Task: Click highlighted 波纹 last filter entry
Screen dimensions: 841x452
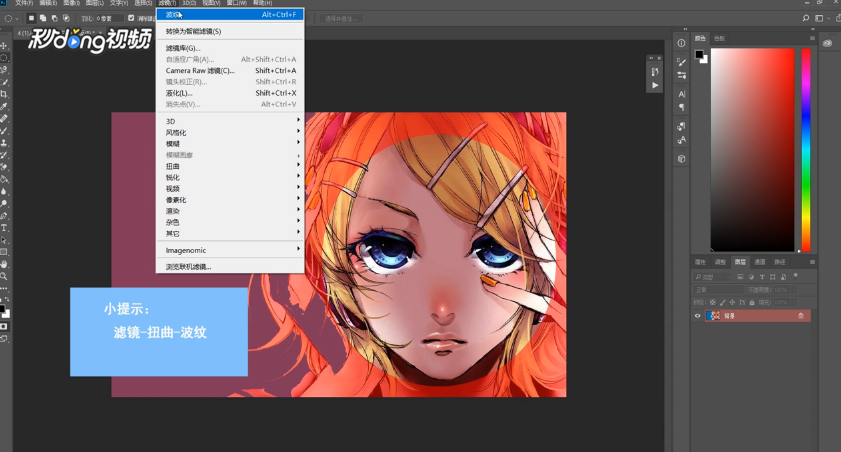Action: click(230, 14)
